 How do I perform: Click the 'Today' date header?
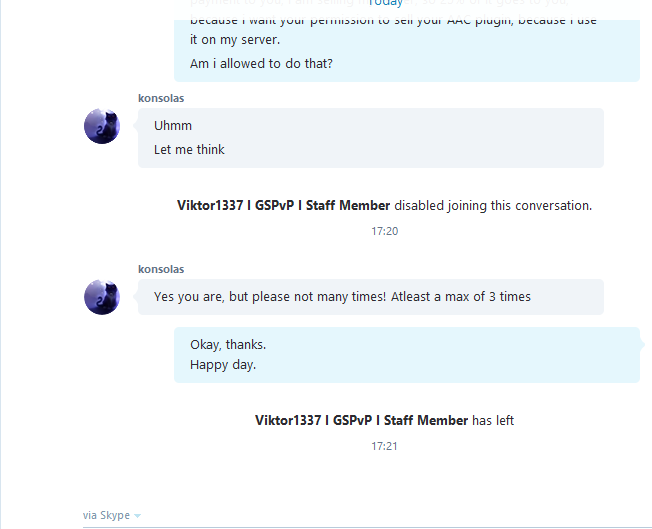(385, 3)
